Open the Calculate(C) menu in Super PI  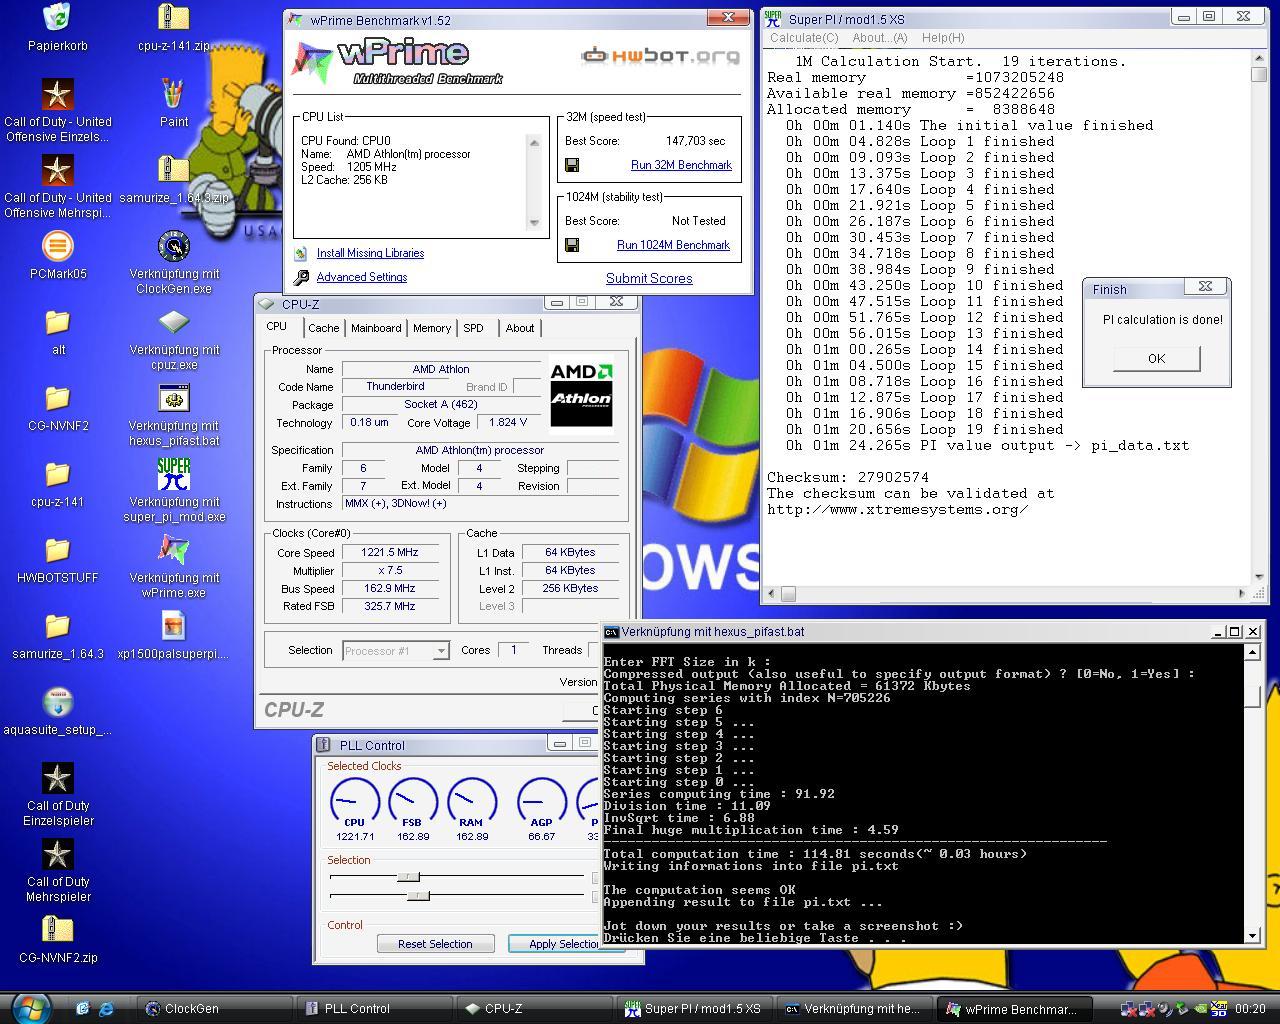coord(804,38)
